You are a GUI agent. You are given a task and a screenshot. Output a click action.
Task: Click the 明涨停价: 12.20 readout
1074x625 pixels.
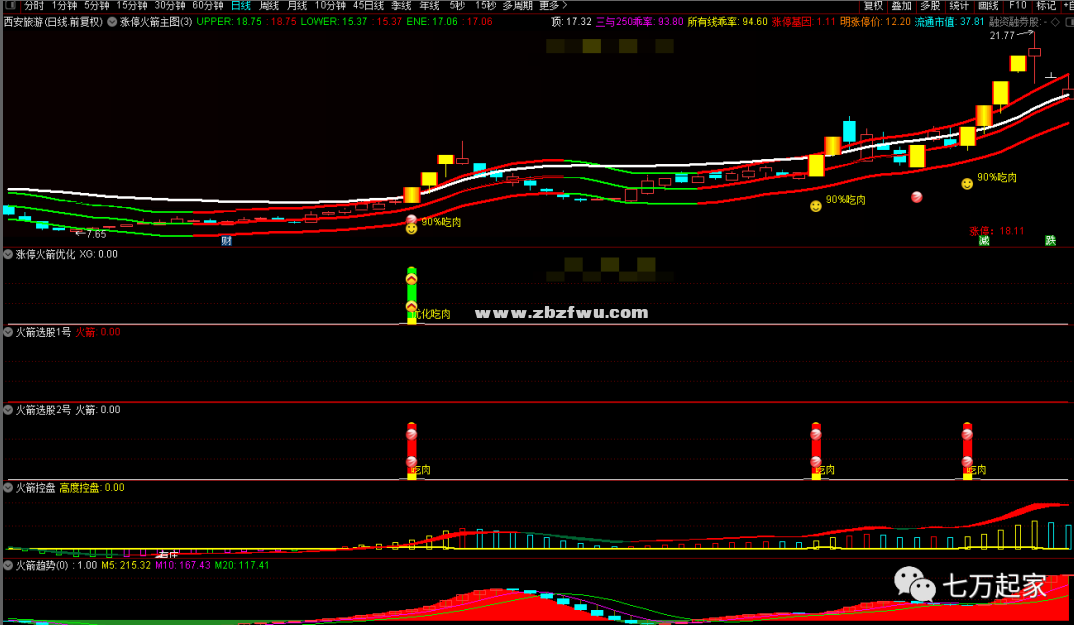point(875,22)
